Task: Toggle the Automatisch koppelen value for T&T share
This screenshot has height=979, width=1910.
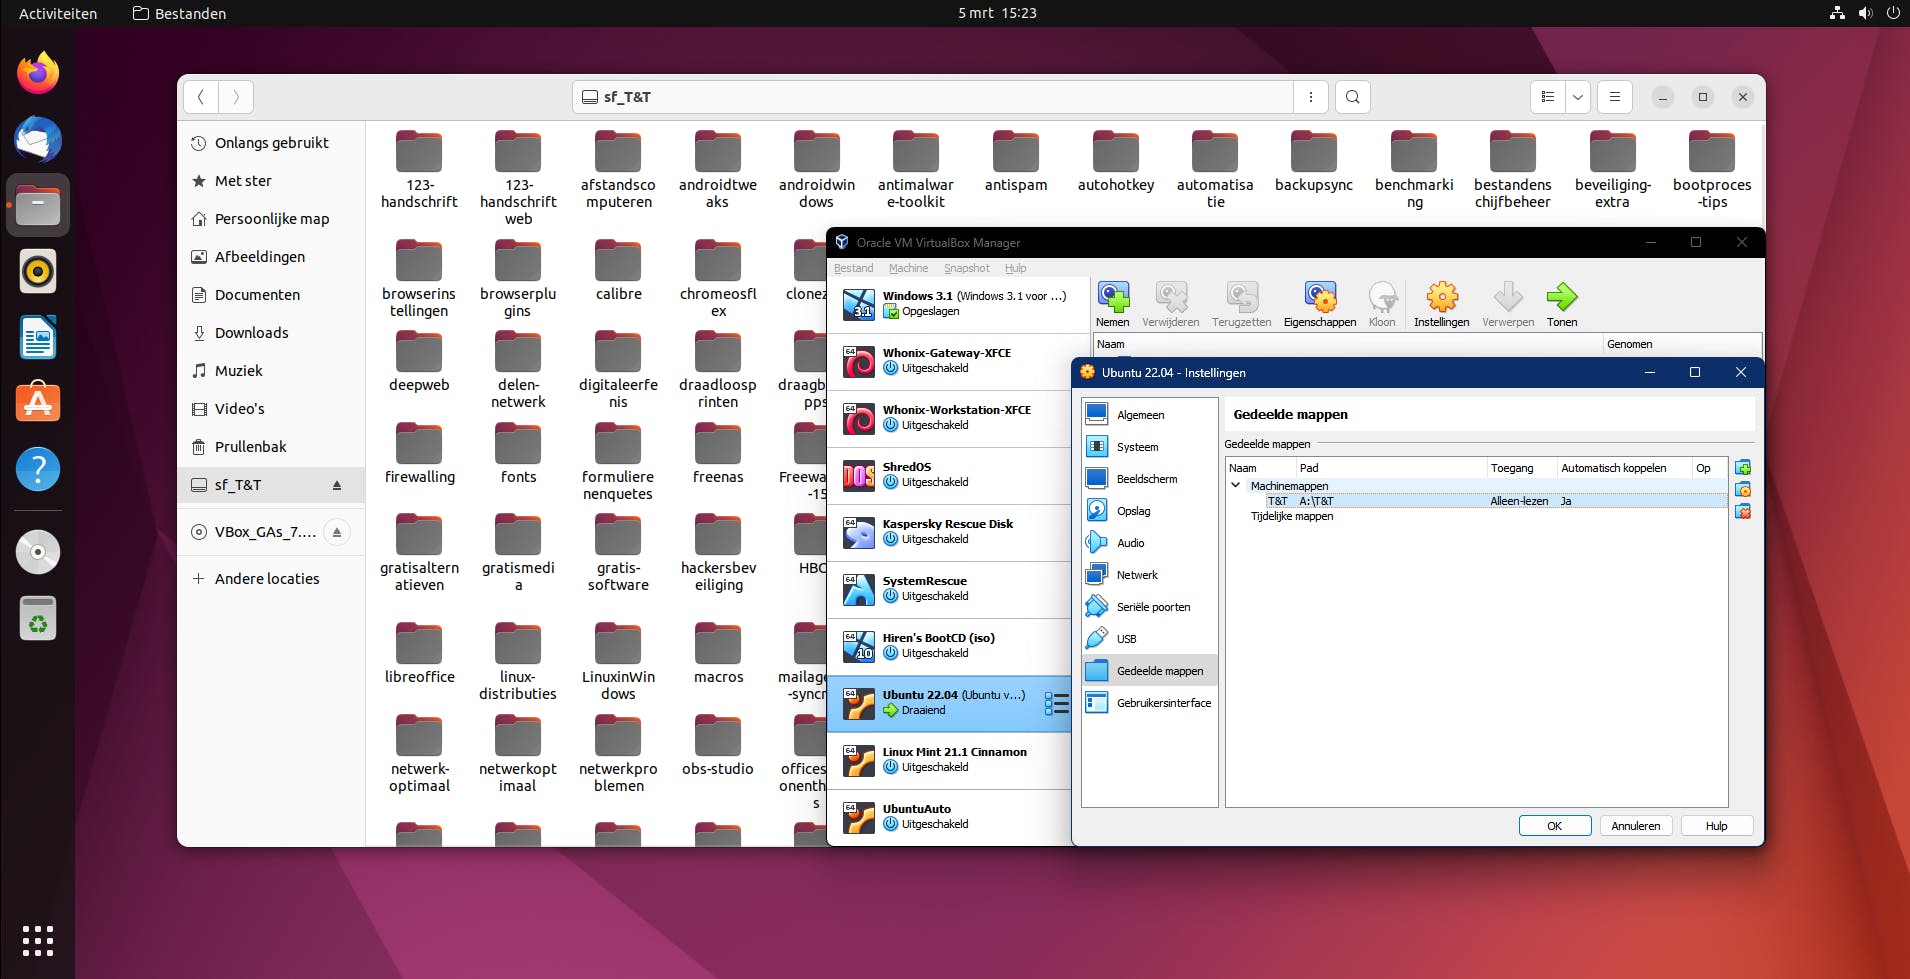Action: pos(1566,500)
